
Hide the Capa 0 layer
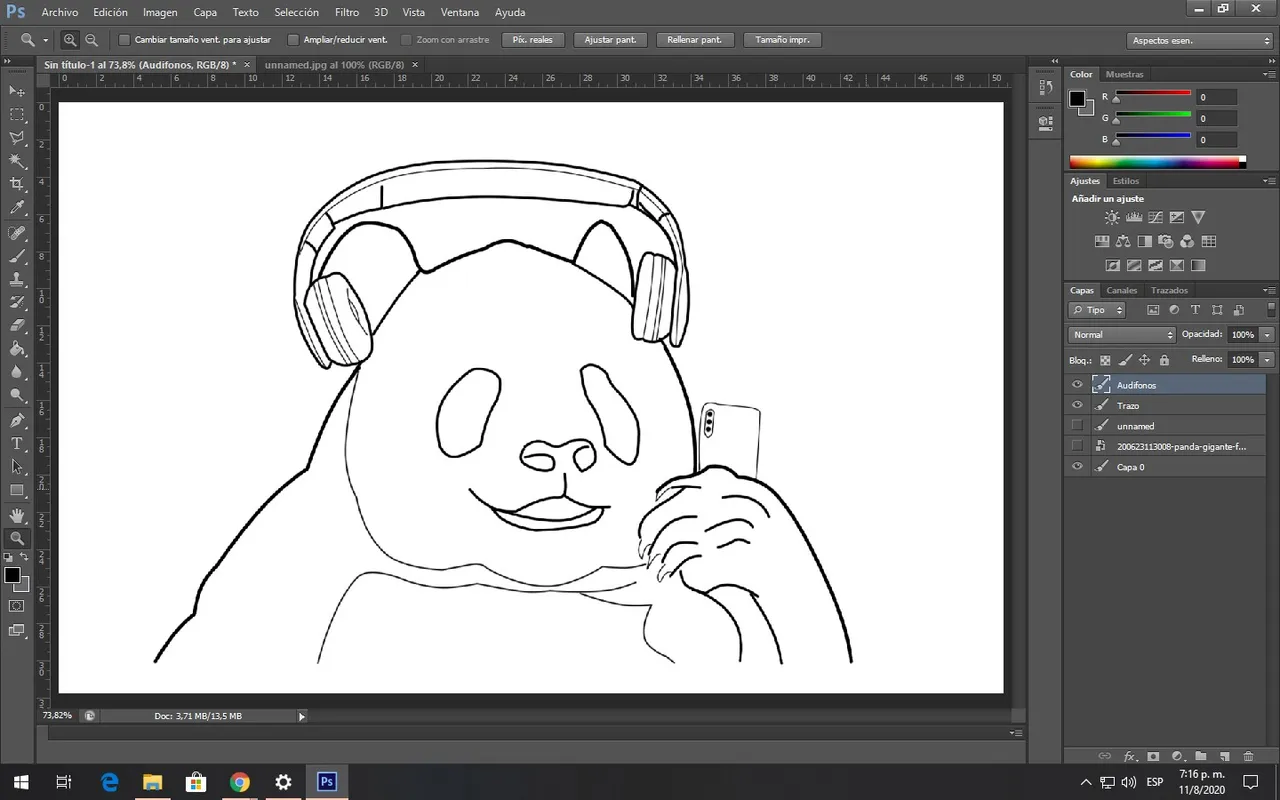coord(1077,467)
